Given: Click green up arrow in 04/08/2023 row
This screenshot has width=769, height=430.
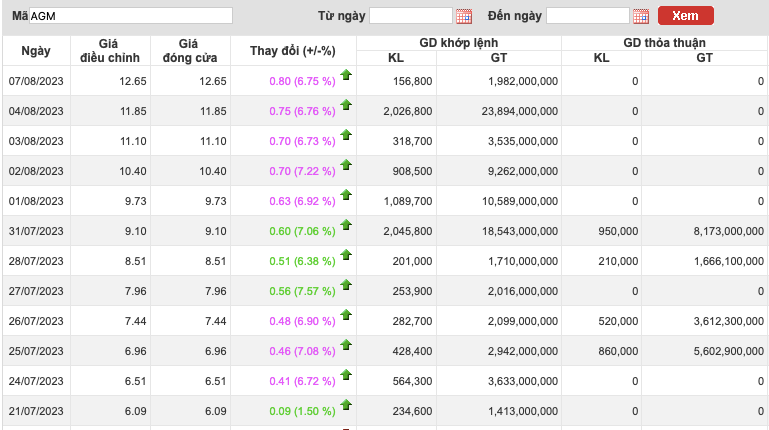Looking at the screenshot, I should click(346, 105).
